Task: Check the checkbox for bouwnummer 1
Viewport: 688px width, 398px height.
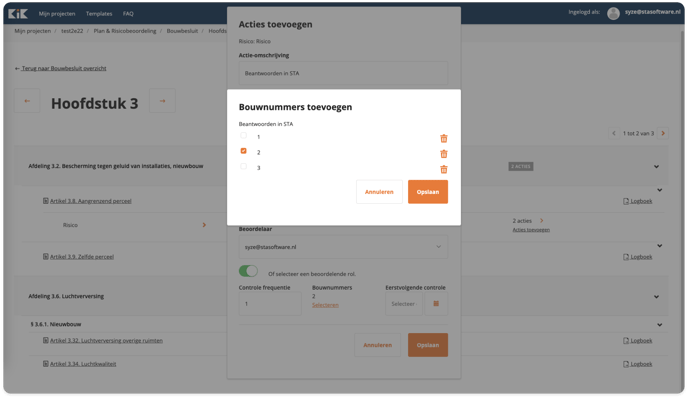Action: (x=244, y=136)
